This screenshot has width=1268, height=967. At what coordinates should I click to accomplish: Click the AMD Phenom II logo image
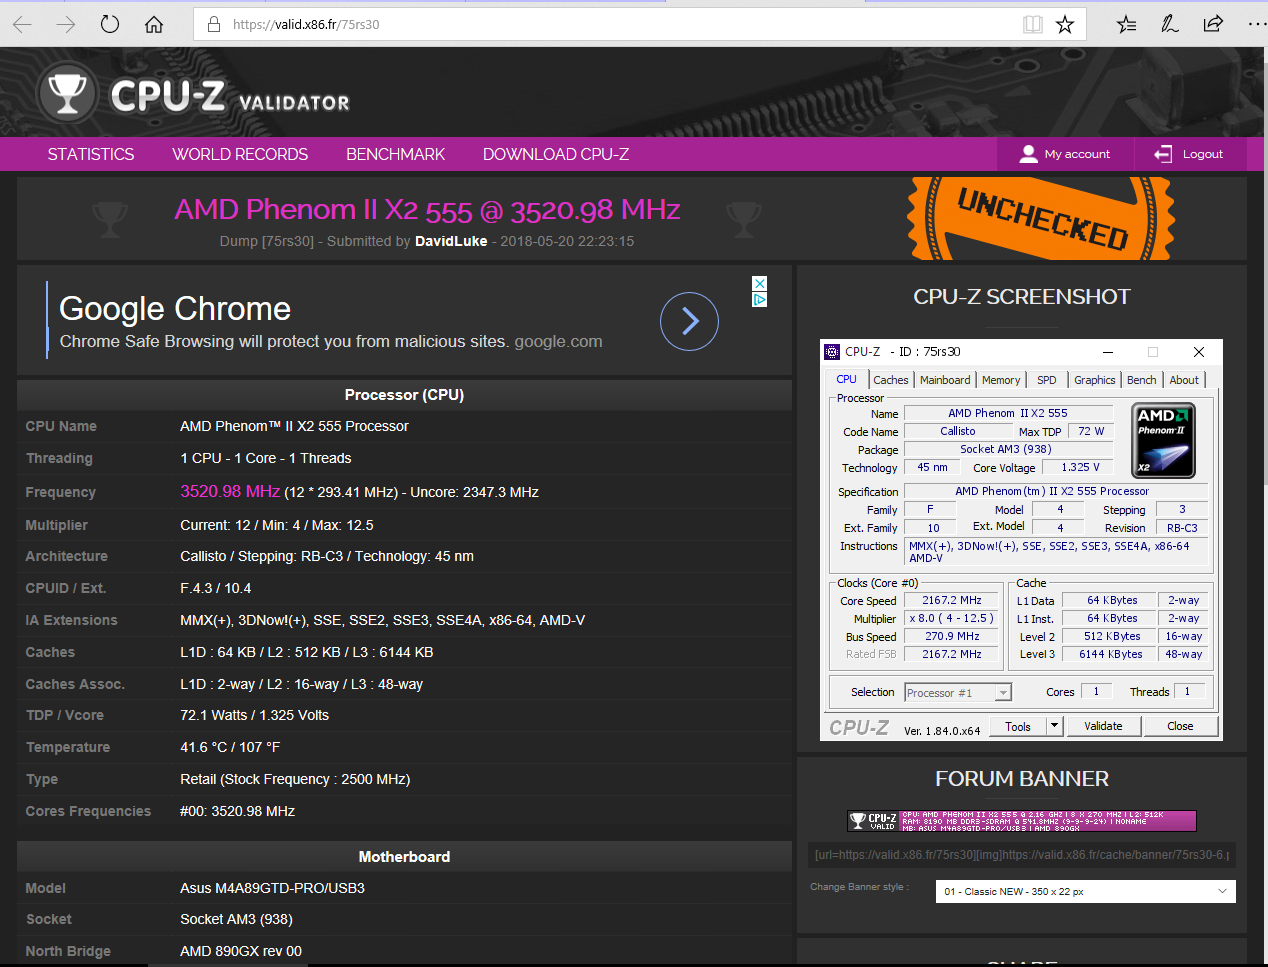point(1164,440)
